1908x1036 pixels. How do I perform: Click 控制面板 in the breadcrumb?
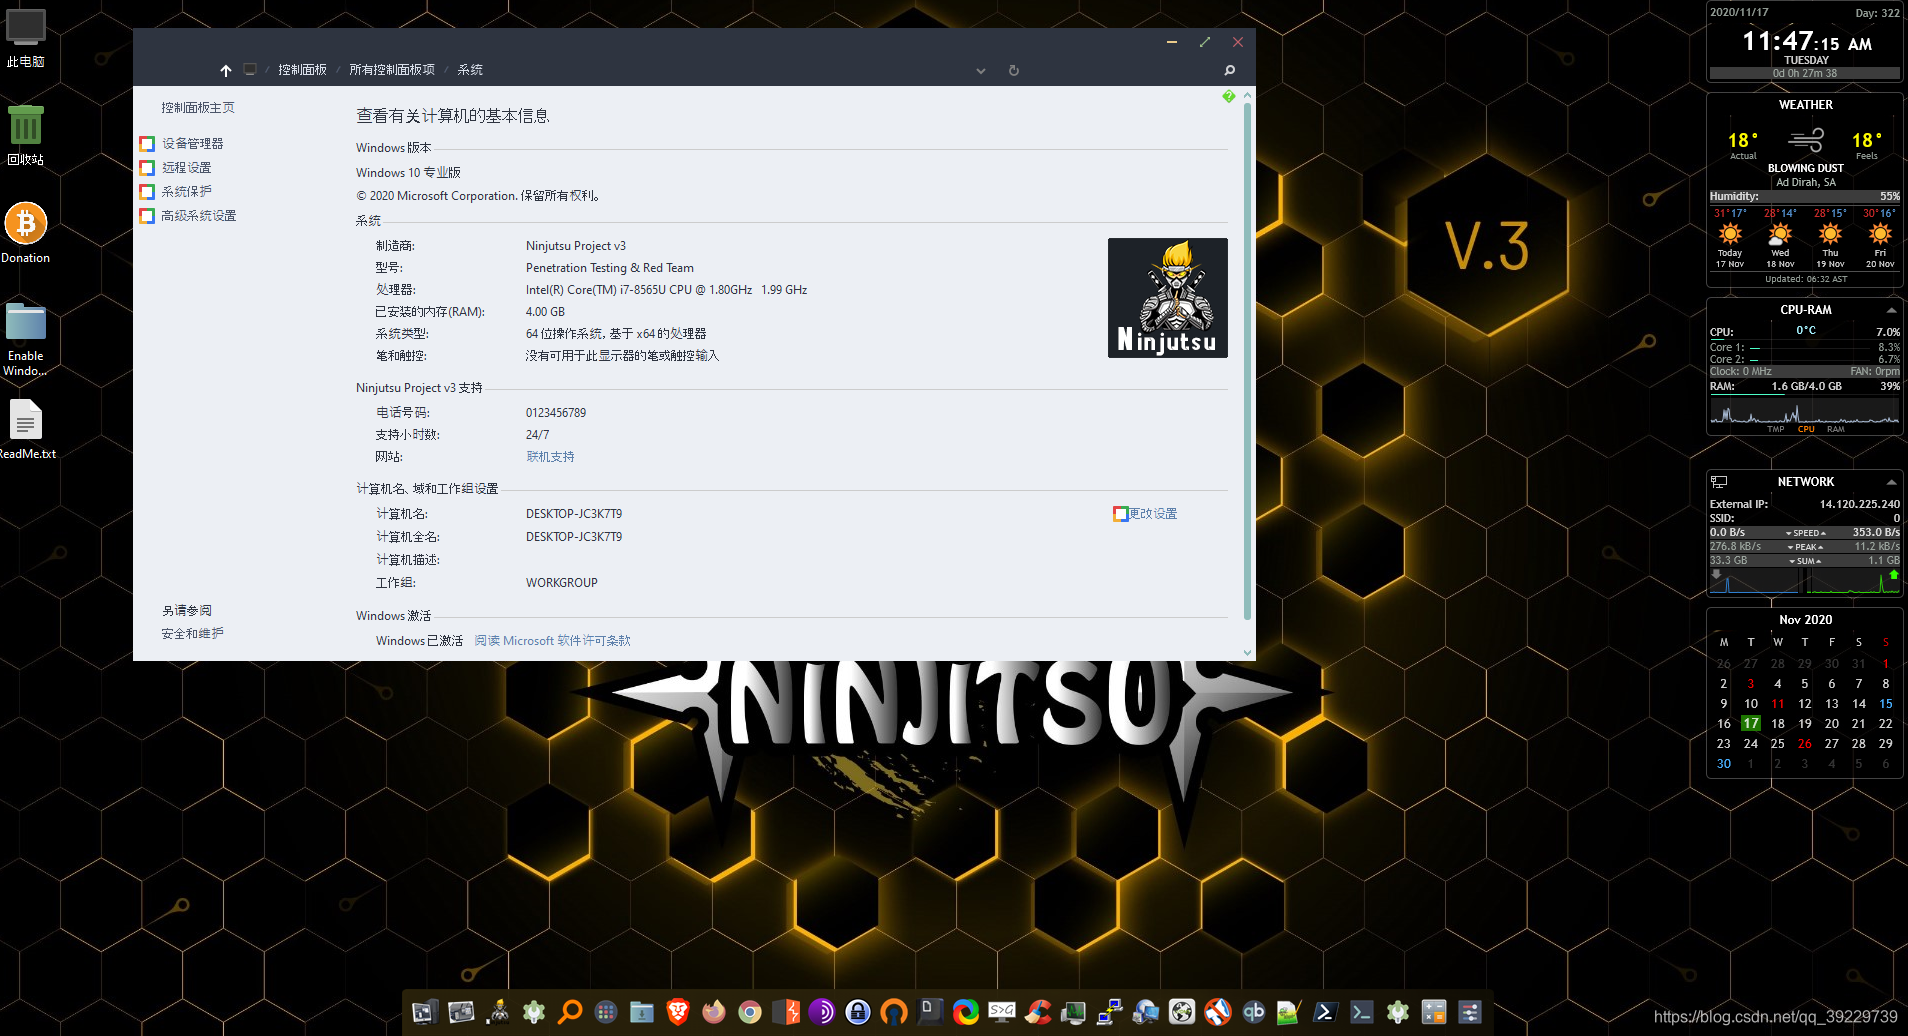point(302,70)
